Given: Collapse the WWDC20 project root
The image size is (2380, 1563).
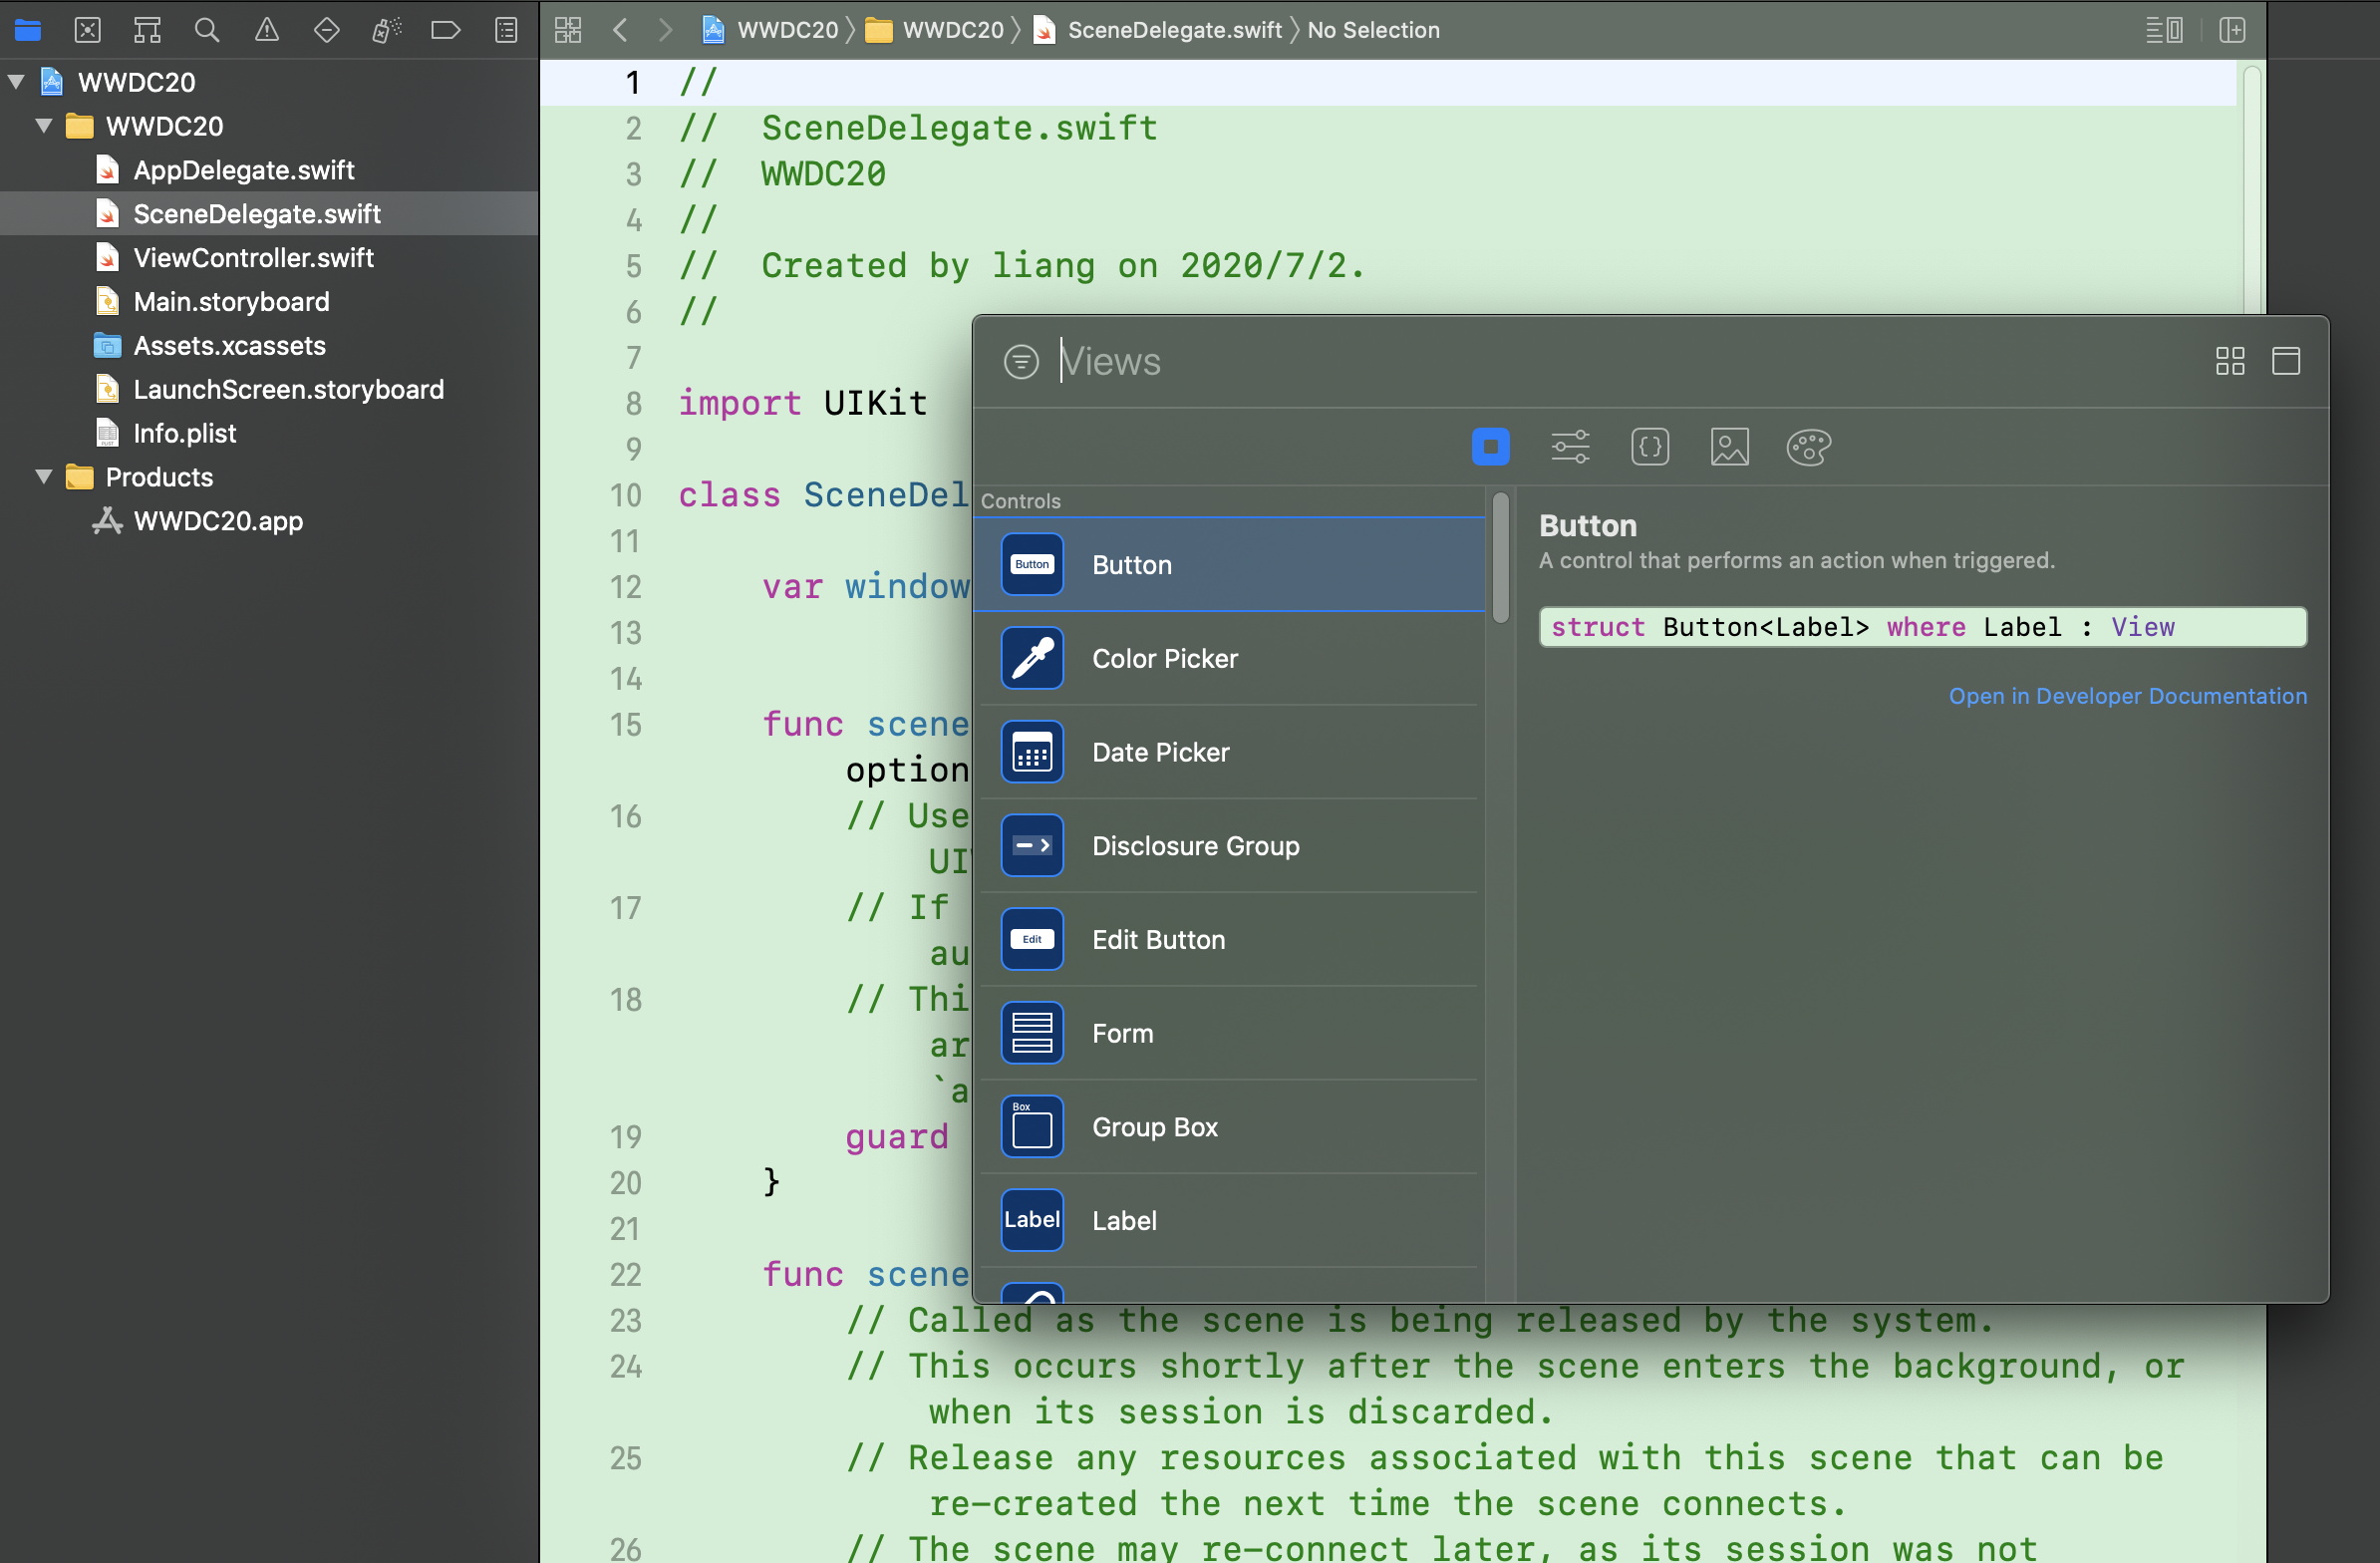Looking at the screenshot, I should tap(17, 82).
